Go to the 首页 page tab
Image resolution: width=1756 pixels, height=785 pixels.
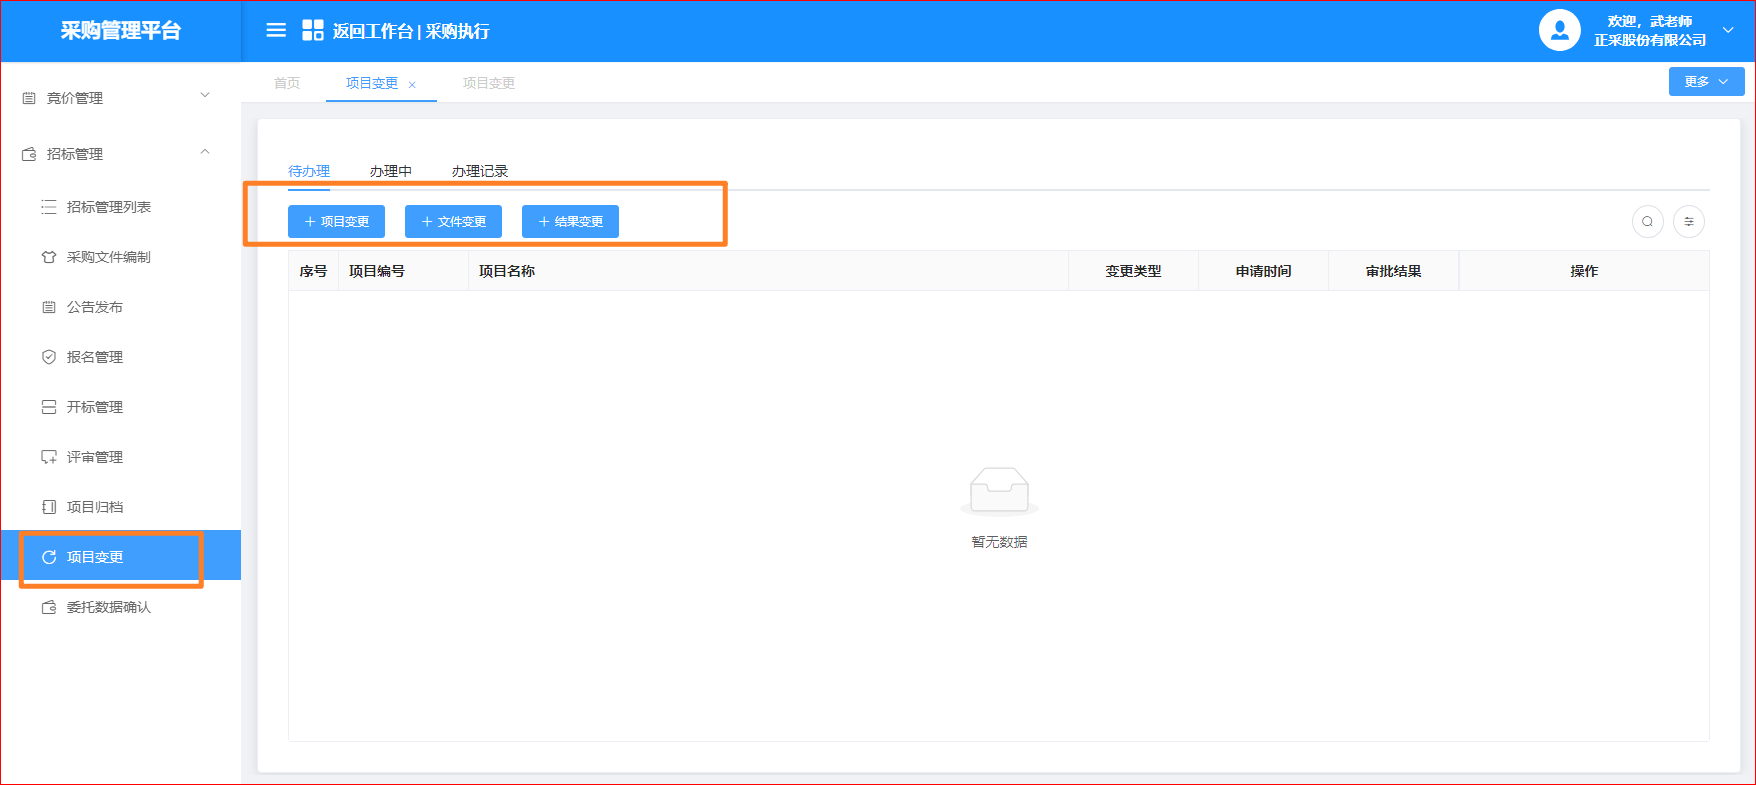pyautogui.click(x=287, y=83)
